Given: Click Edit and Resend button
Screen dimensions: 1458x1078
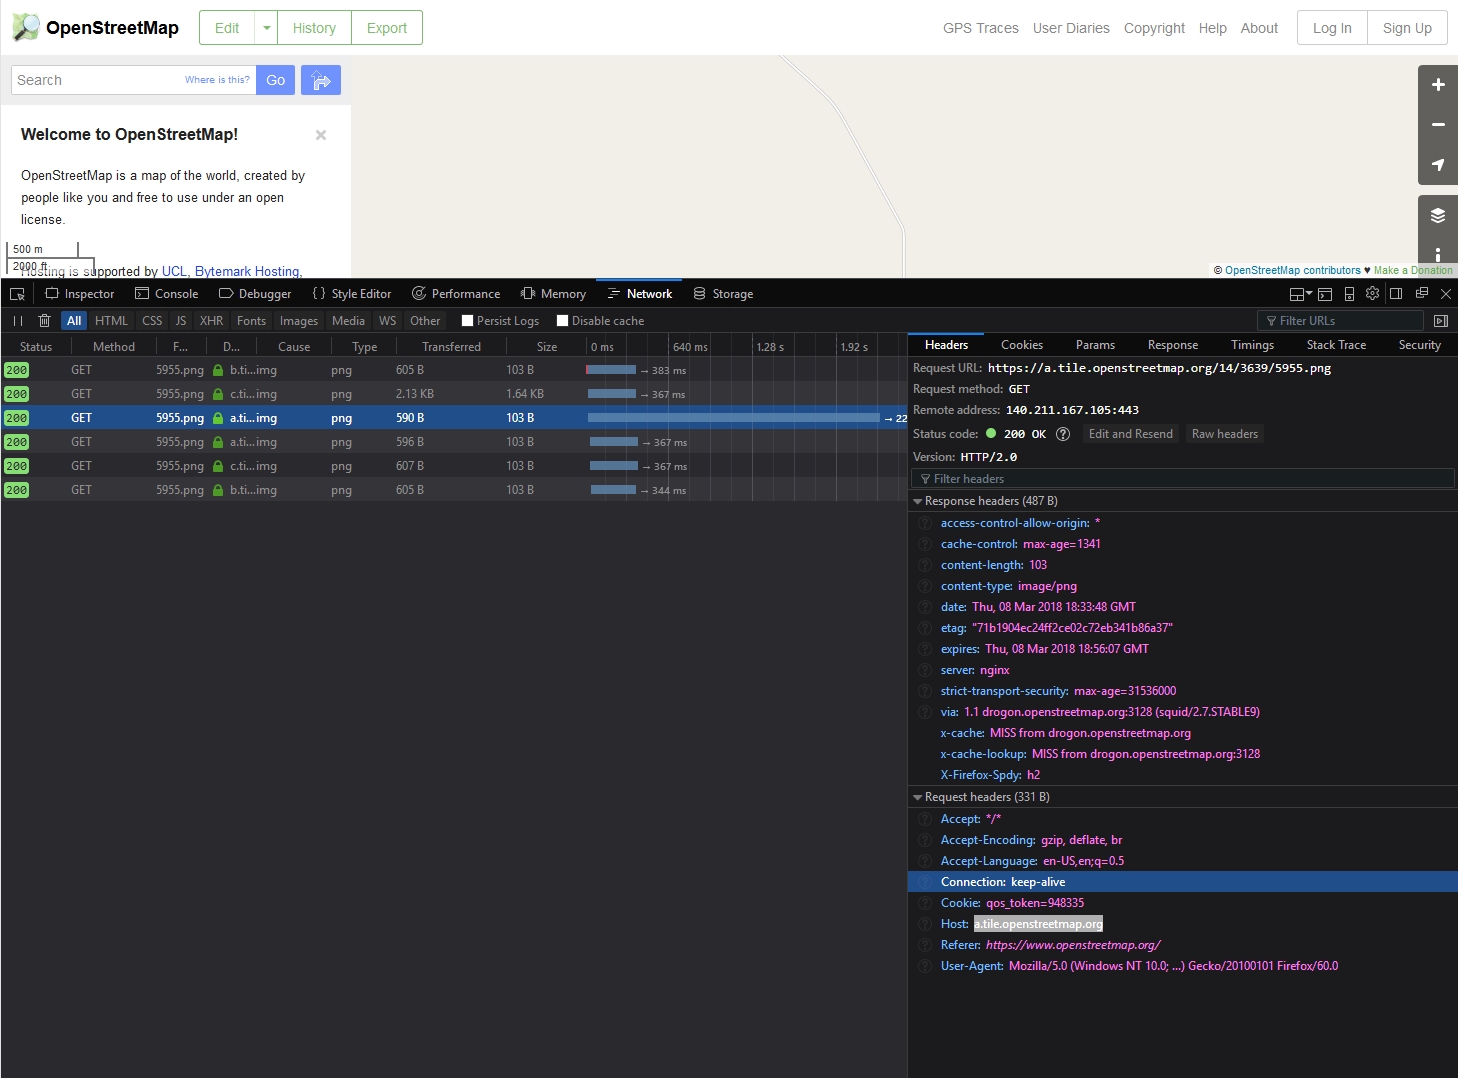Looking at the screenshot, I should coord(1130,434).
